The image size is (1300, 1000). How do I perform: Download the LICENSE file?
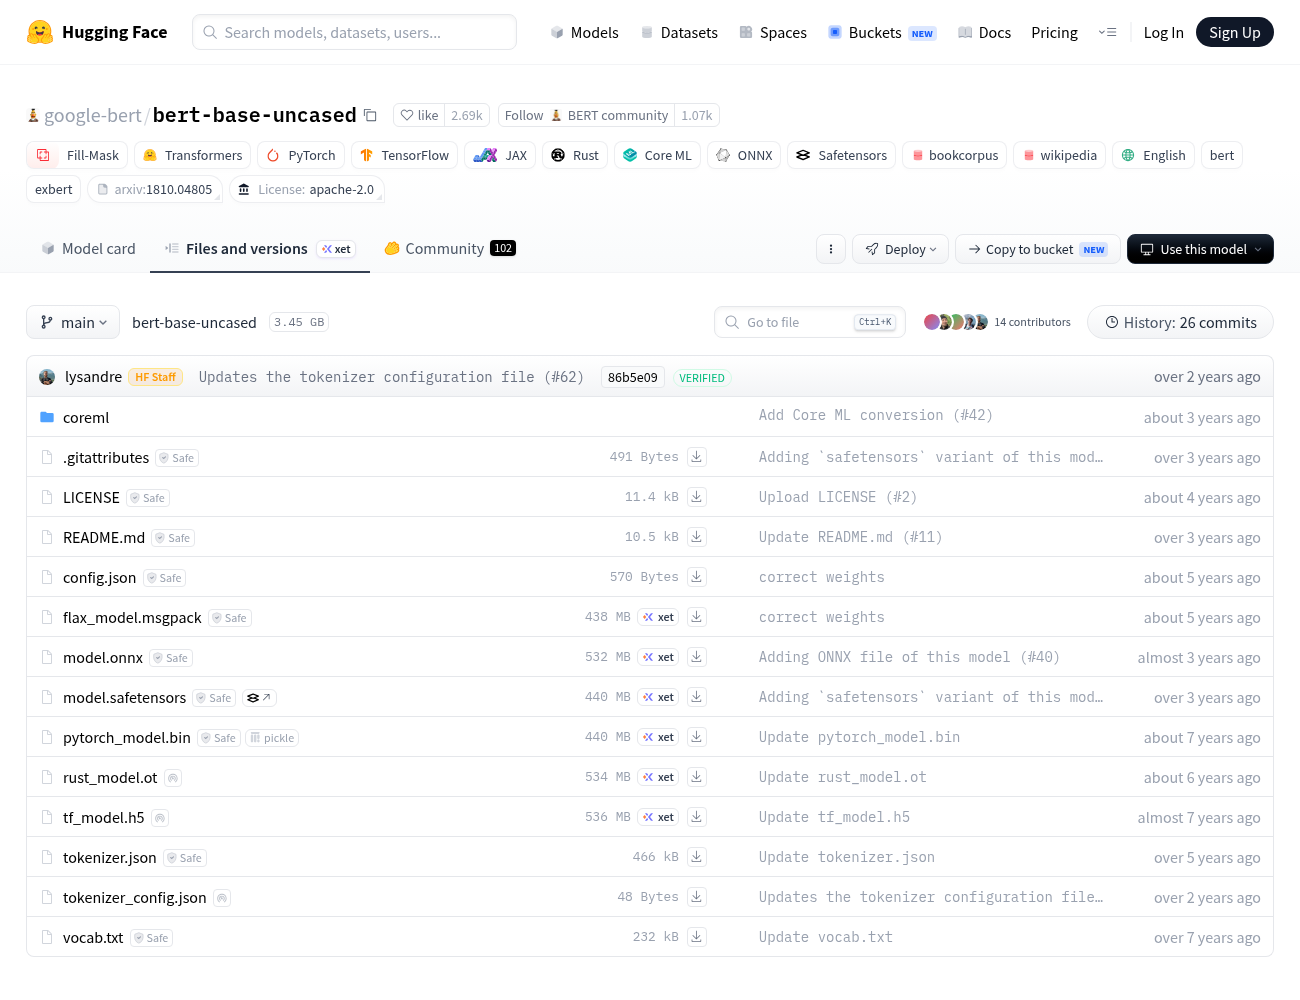(x=697, y=497)
